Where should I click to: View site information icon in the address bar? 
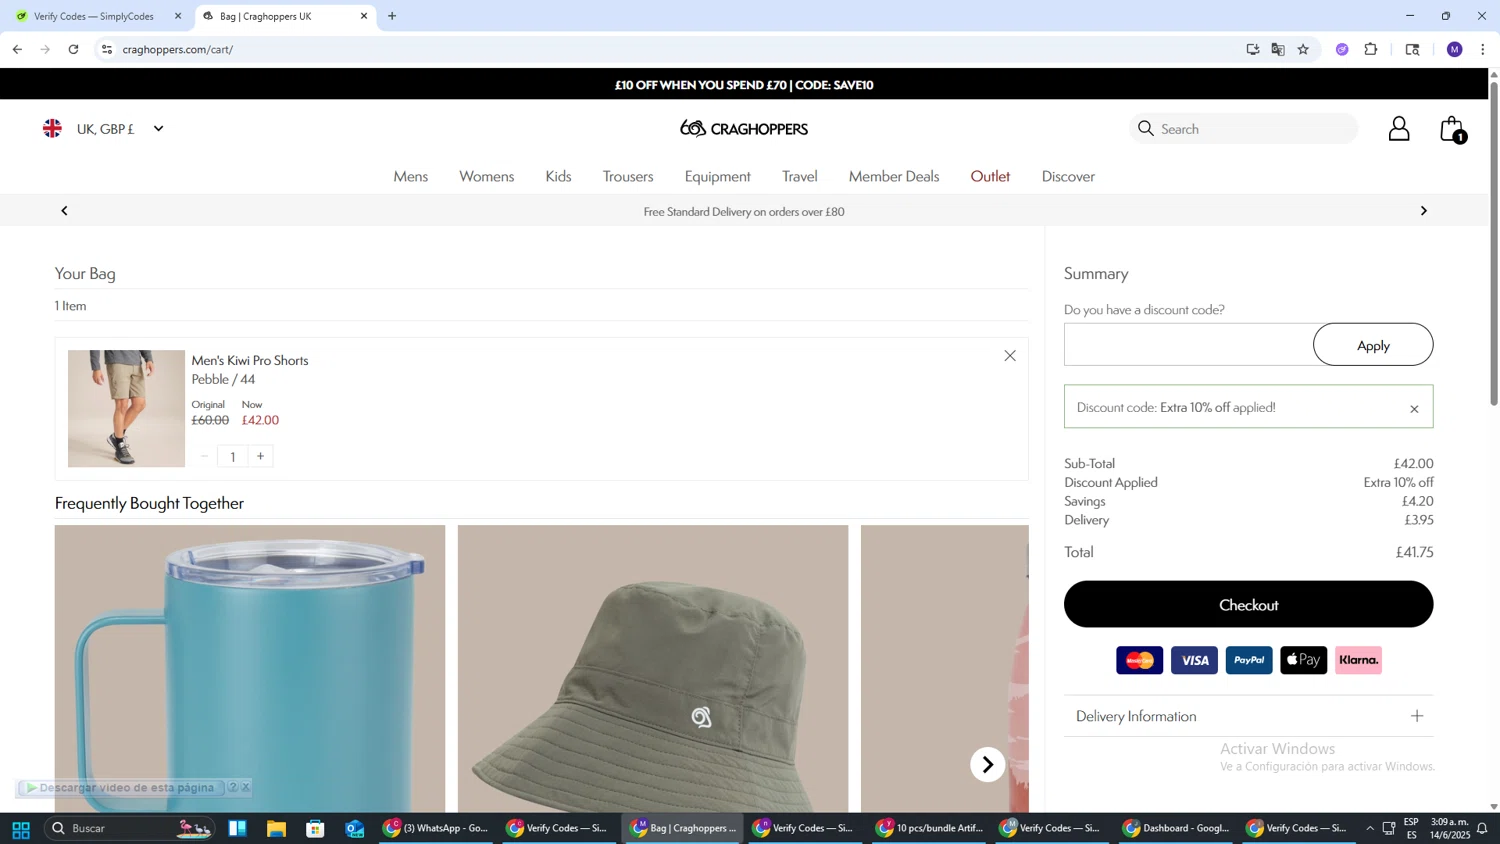(x=107, y=49)
